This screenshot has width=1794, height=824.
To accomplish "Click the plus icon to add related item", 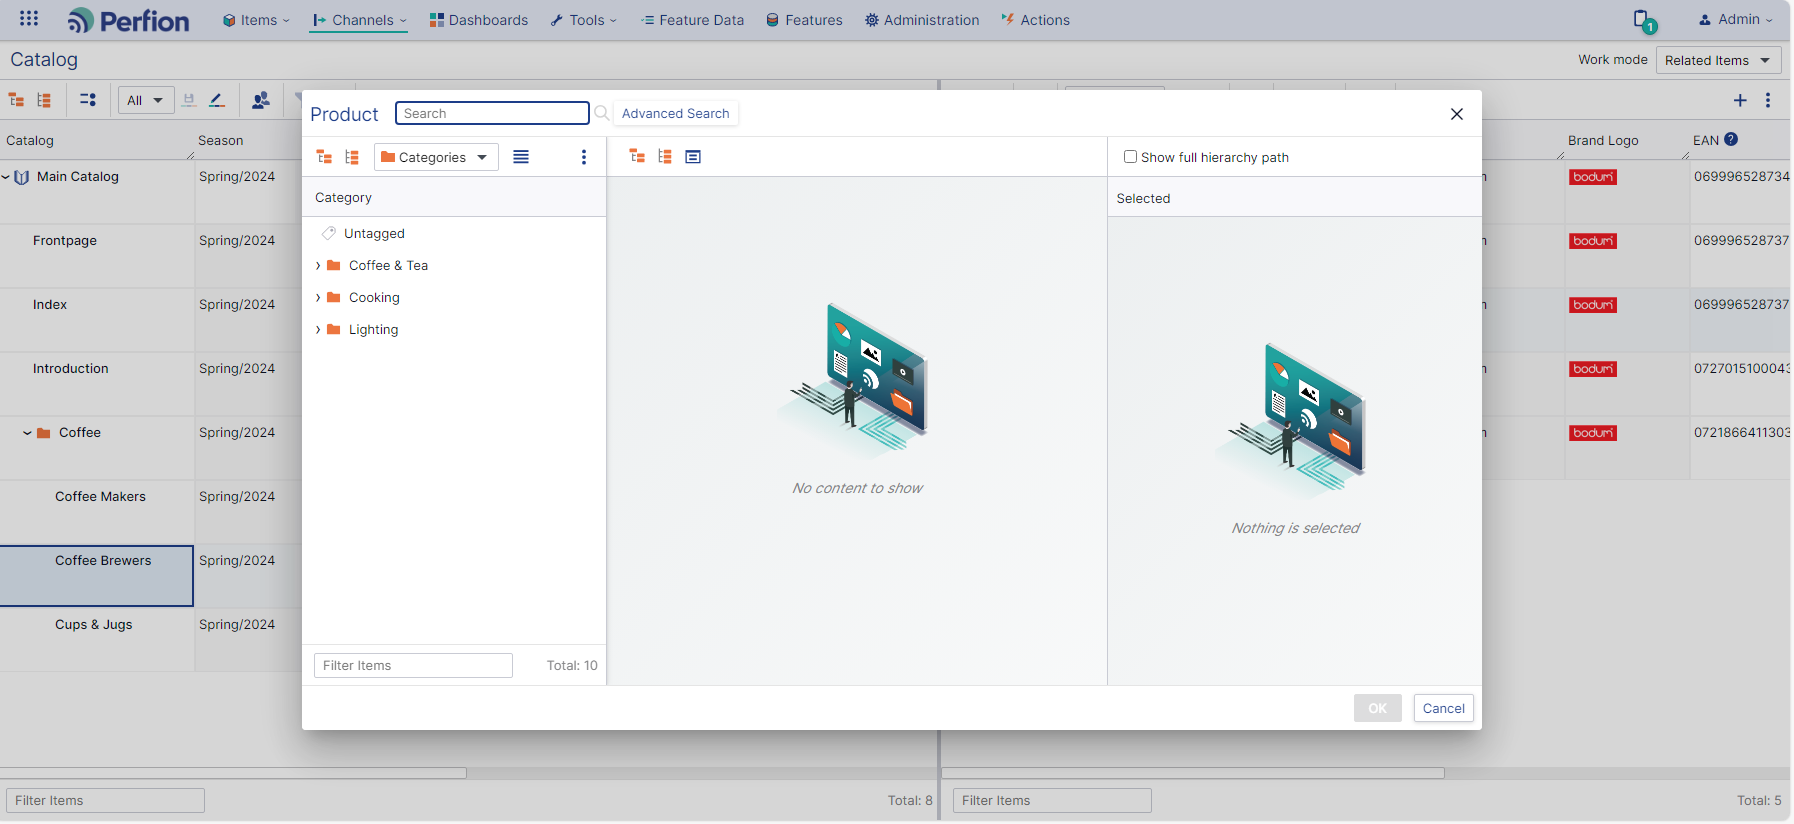I will tap(1740, 100).
